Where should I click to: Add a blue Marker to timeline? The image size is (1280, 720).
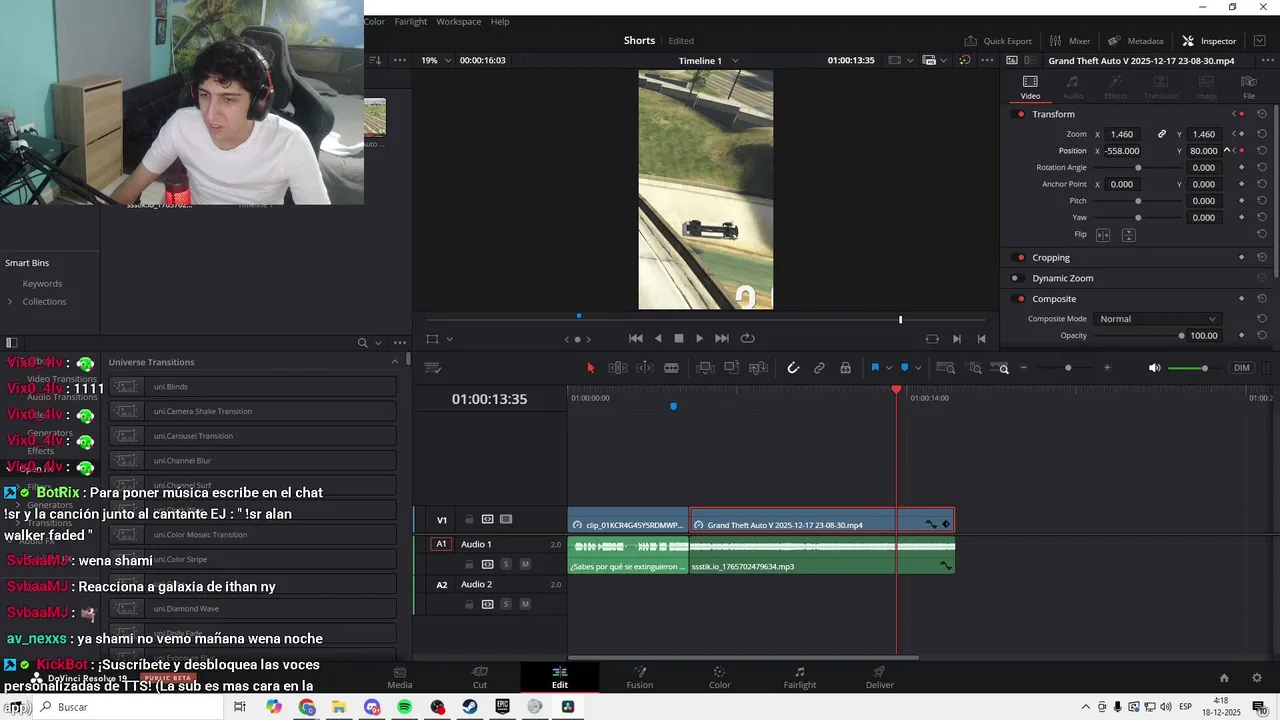click(x=905, y=368)
